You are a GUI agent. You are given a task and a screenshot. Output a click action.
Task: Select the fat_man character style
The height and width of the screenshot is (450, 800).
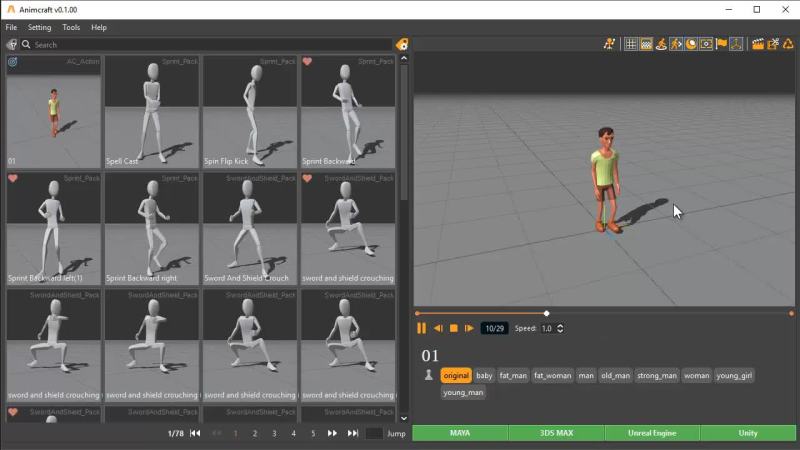(x=513, y=376)
